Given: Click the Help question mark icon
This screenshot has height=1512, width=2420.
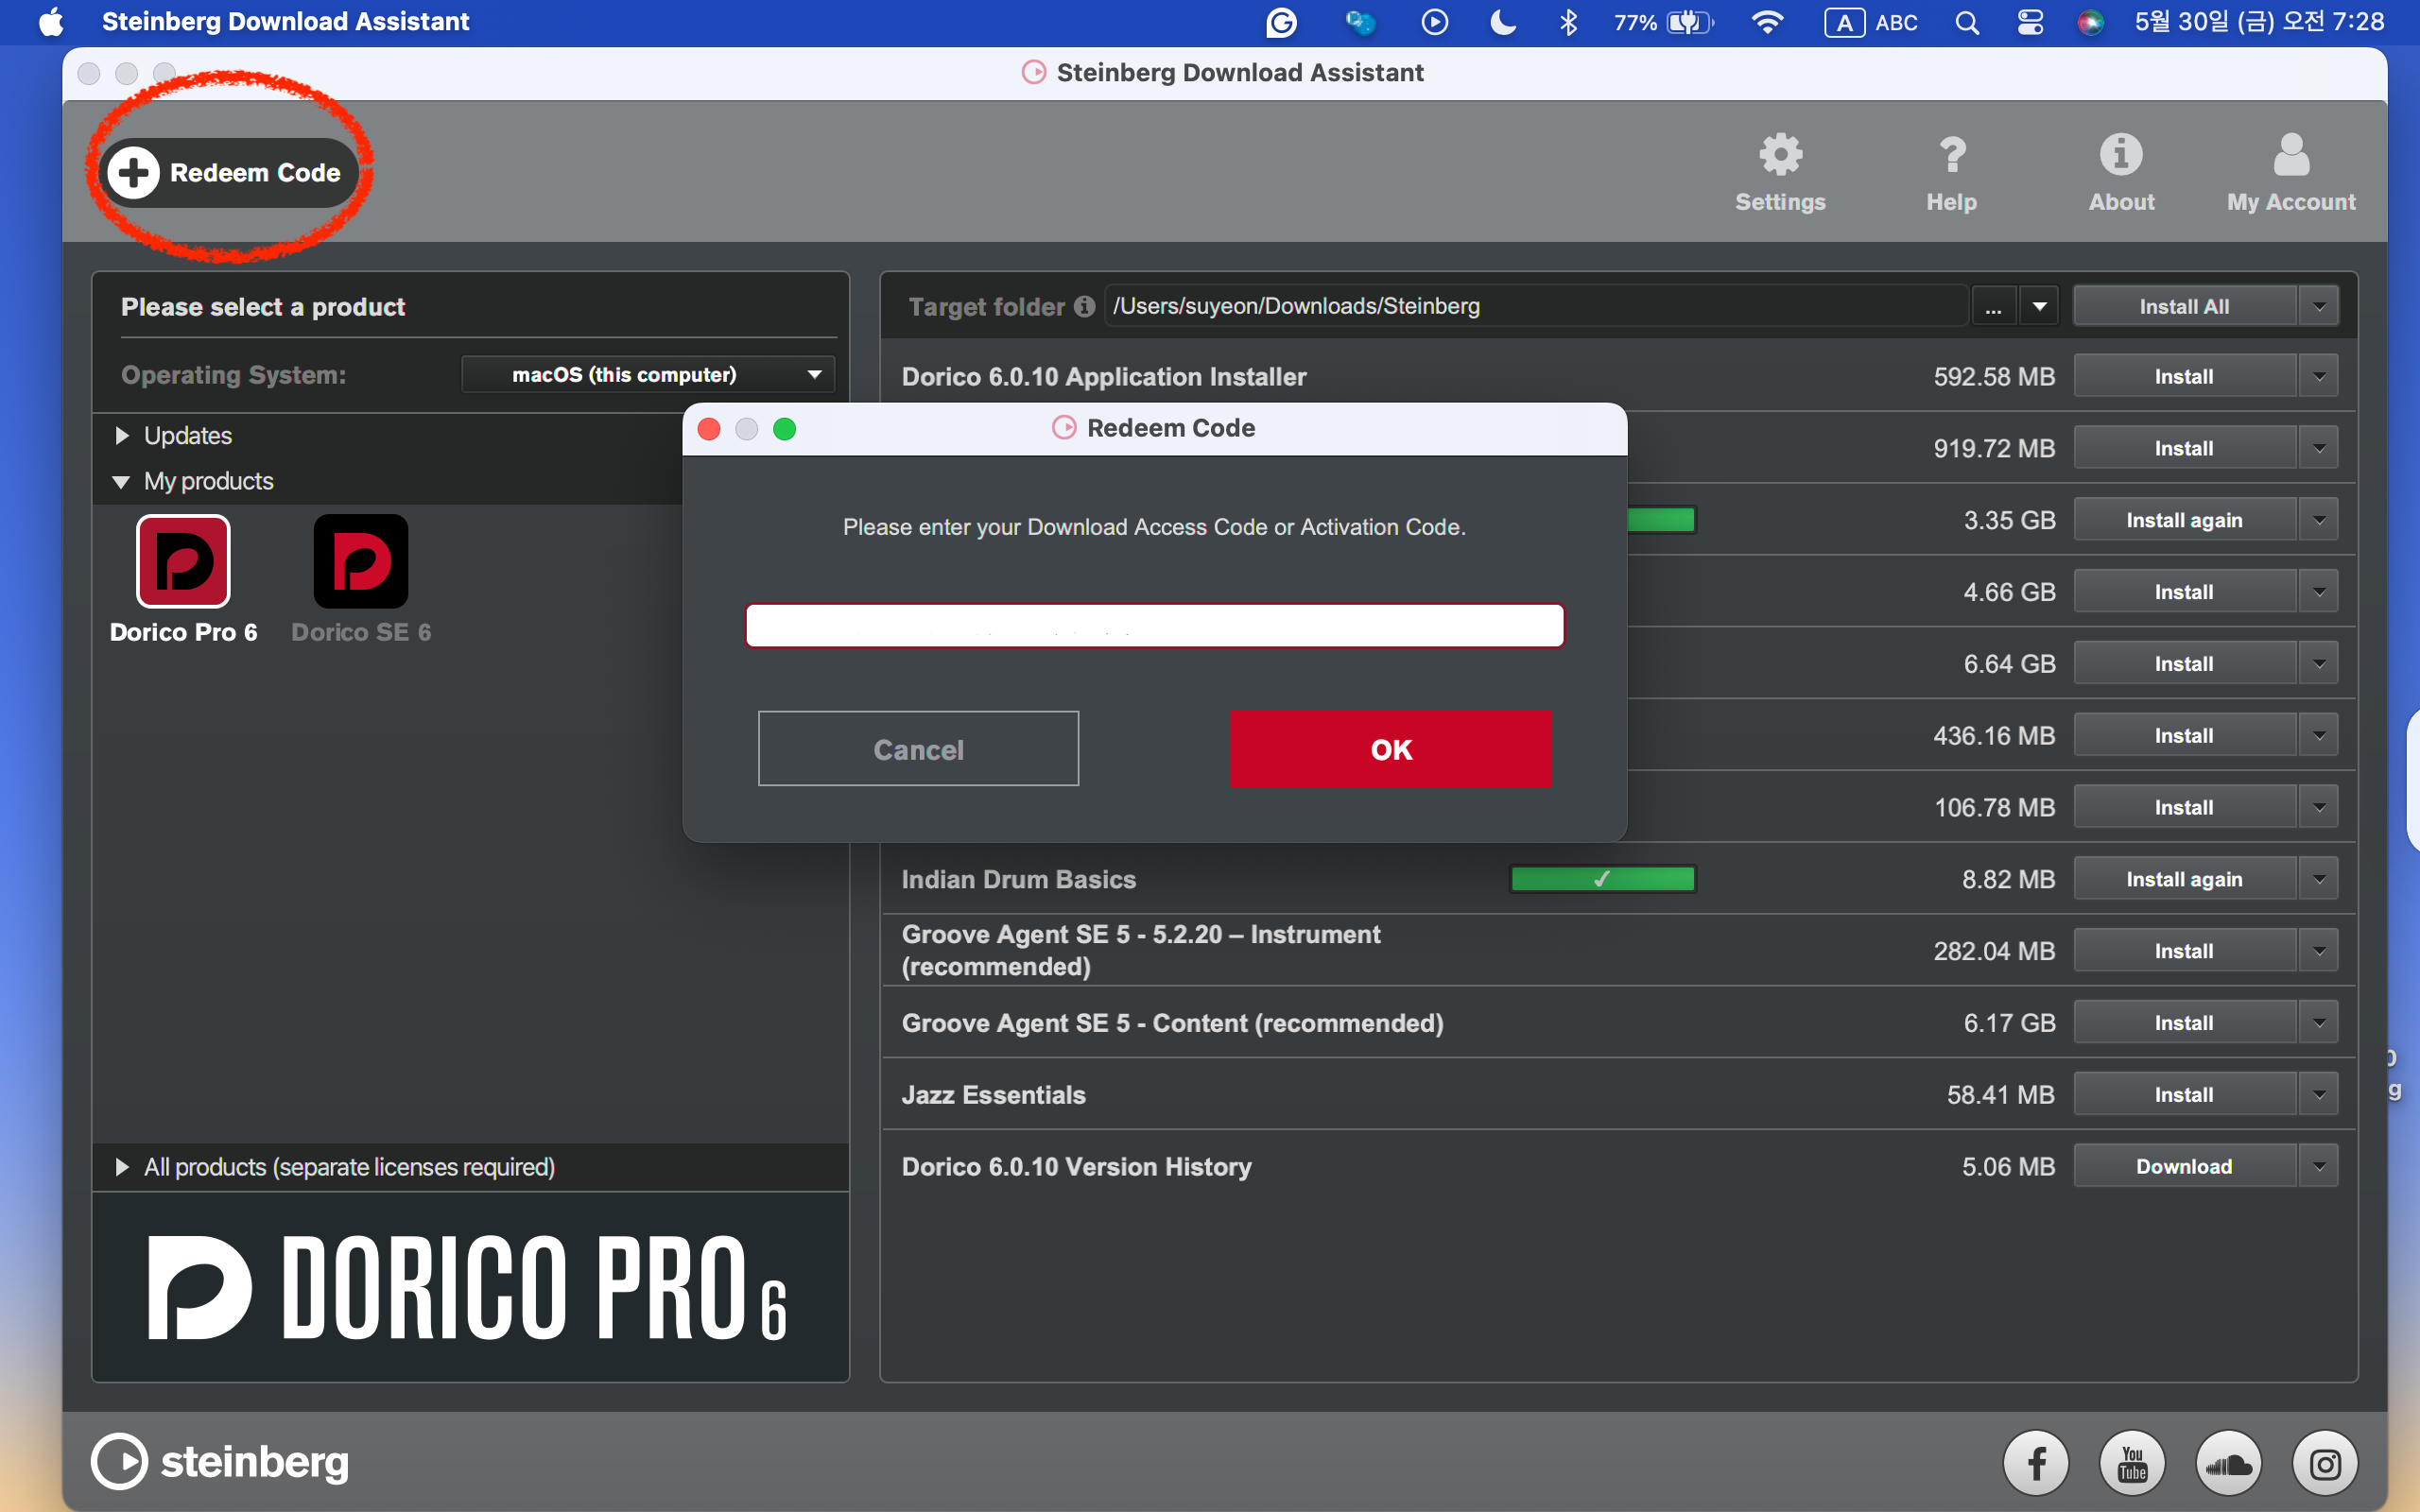Looking at the screenshot, I should (x=1951, y=156).
